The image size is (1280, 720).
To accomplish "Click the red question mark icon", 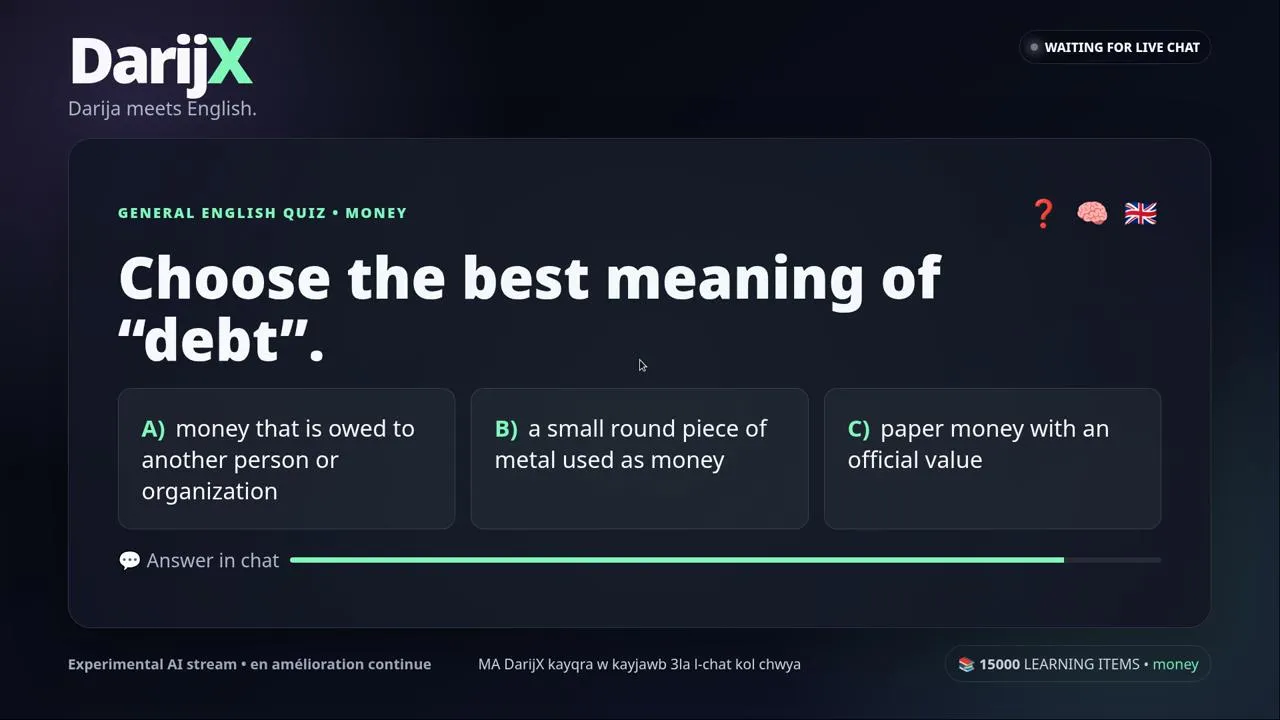I will tap(1043, 213).
